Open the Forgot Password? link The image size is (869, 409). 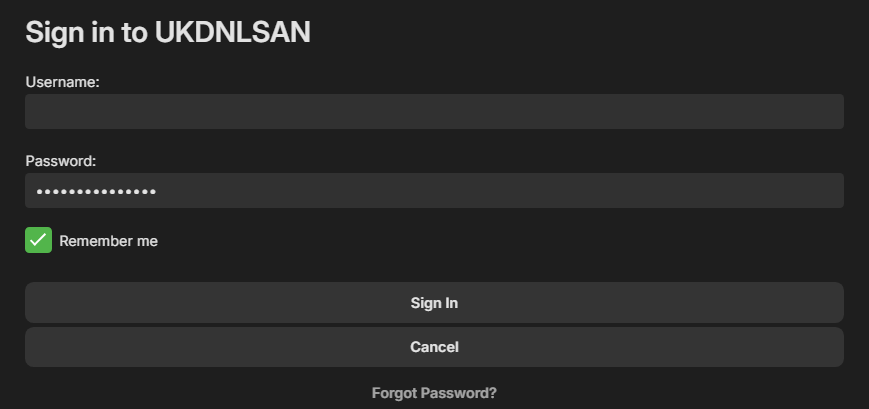click(x=434, y=393)
